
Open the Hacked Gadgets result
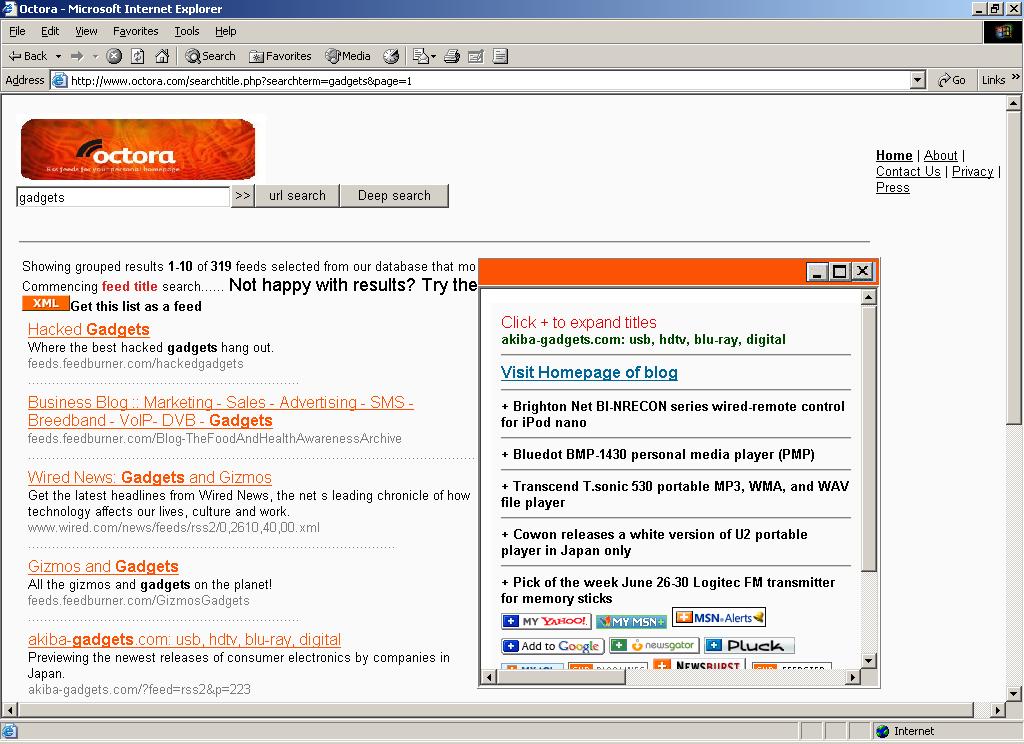[89, 329]
